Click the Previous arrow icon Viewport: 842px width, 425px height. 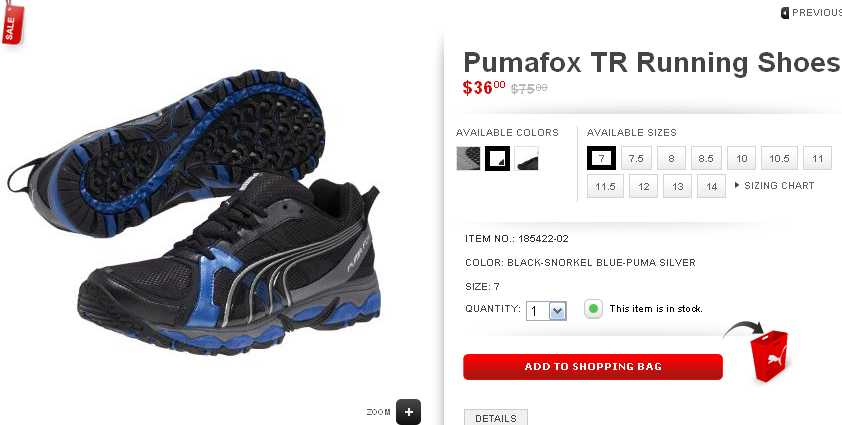(x=785, y=12)
